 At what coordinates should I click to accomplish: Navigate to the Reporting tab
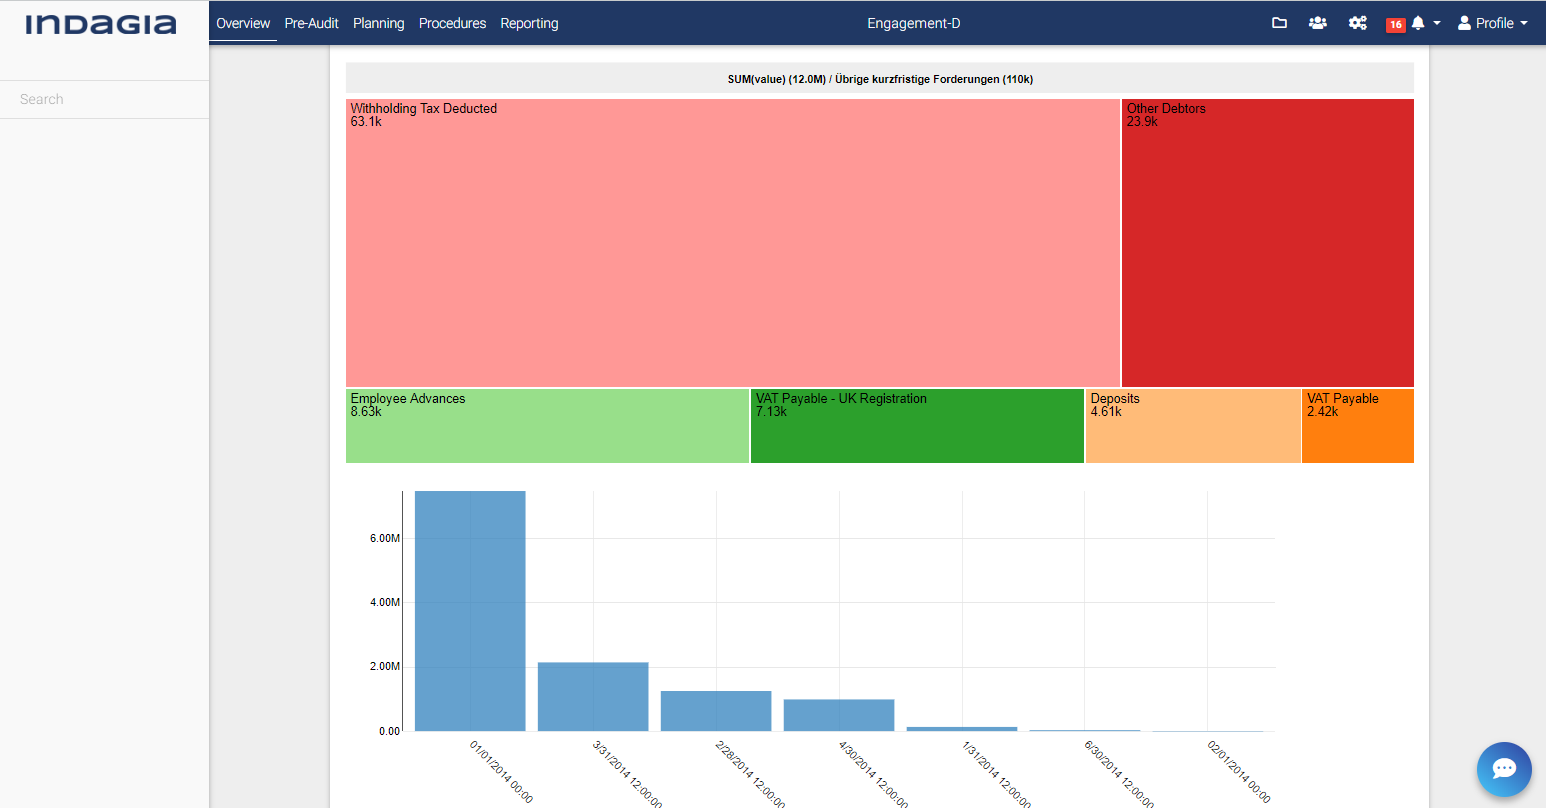529,23
